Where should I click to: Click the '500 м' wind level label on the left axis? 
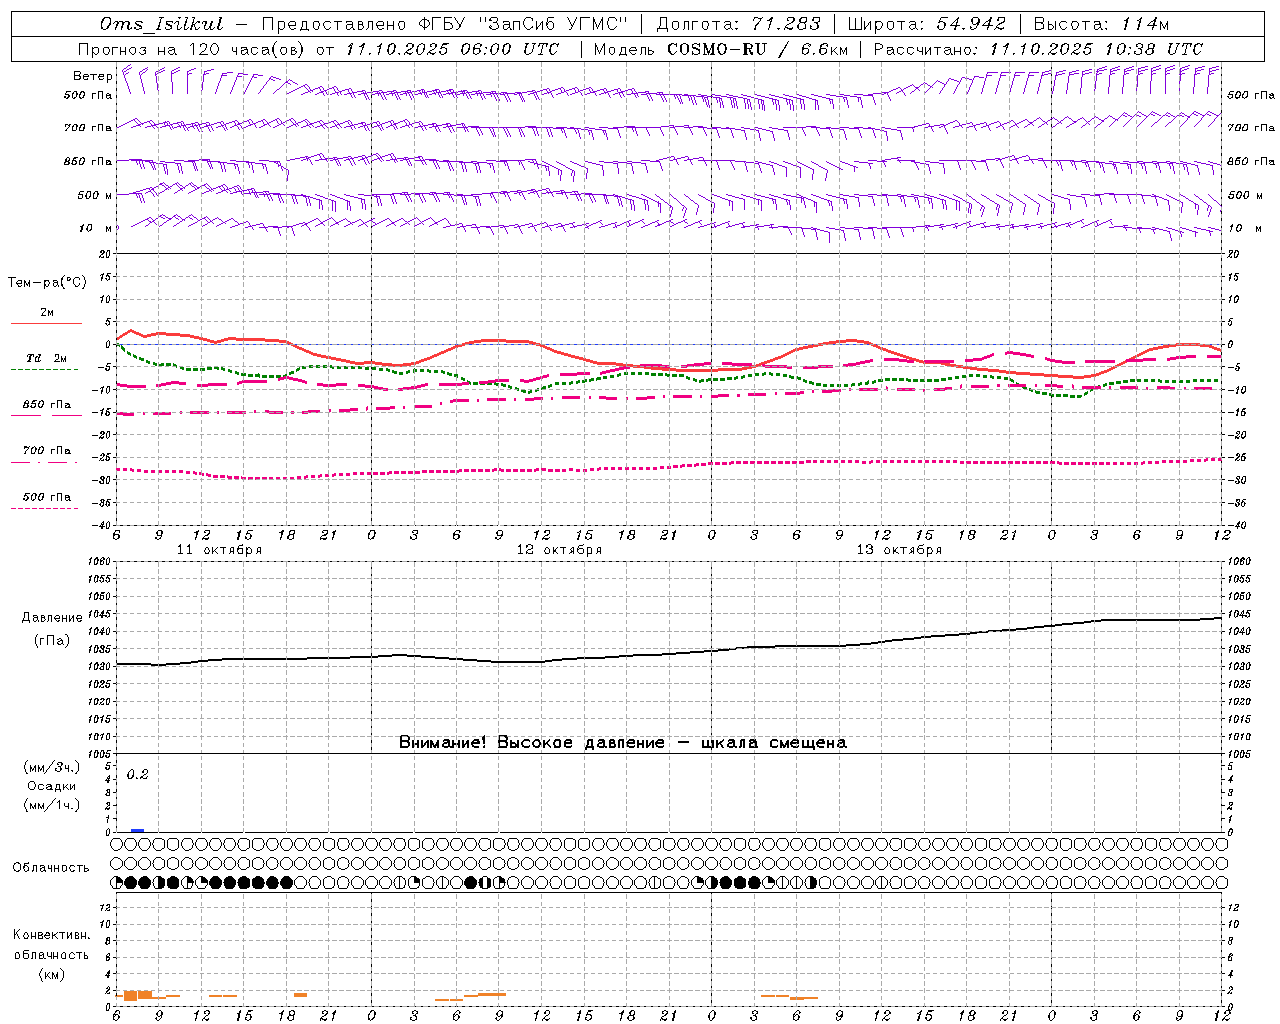[x=95, y=196]
